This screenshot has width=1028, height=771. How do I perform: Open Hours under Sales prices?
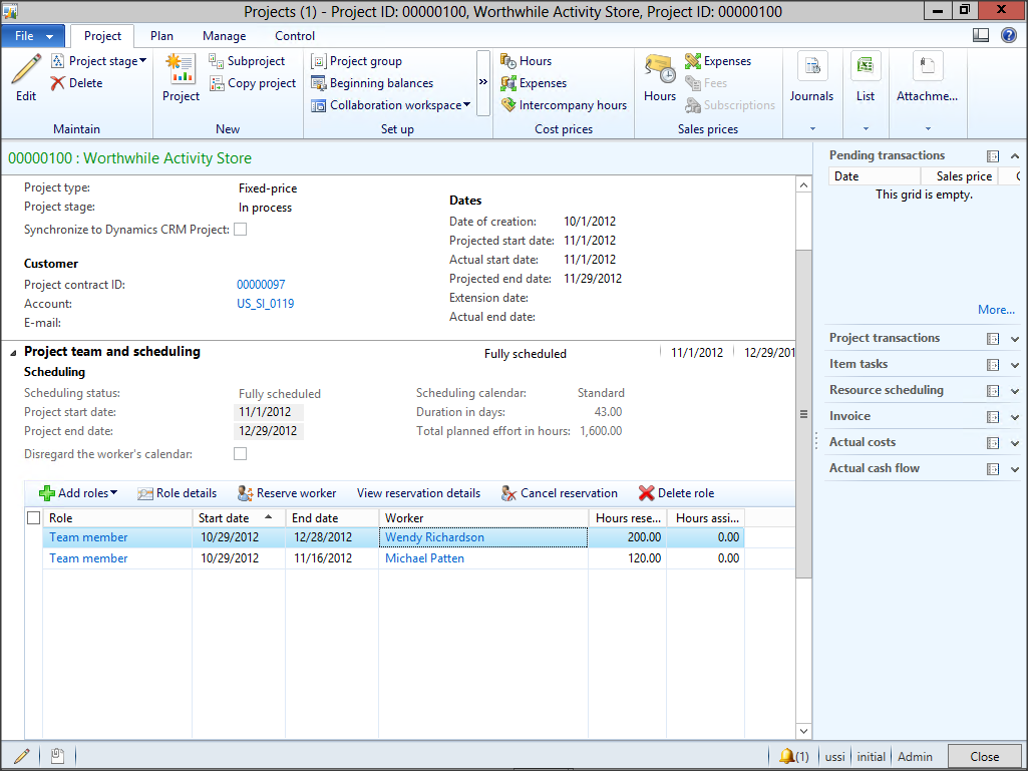660,70
